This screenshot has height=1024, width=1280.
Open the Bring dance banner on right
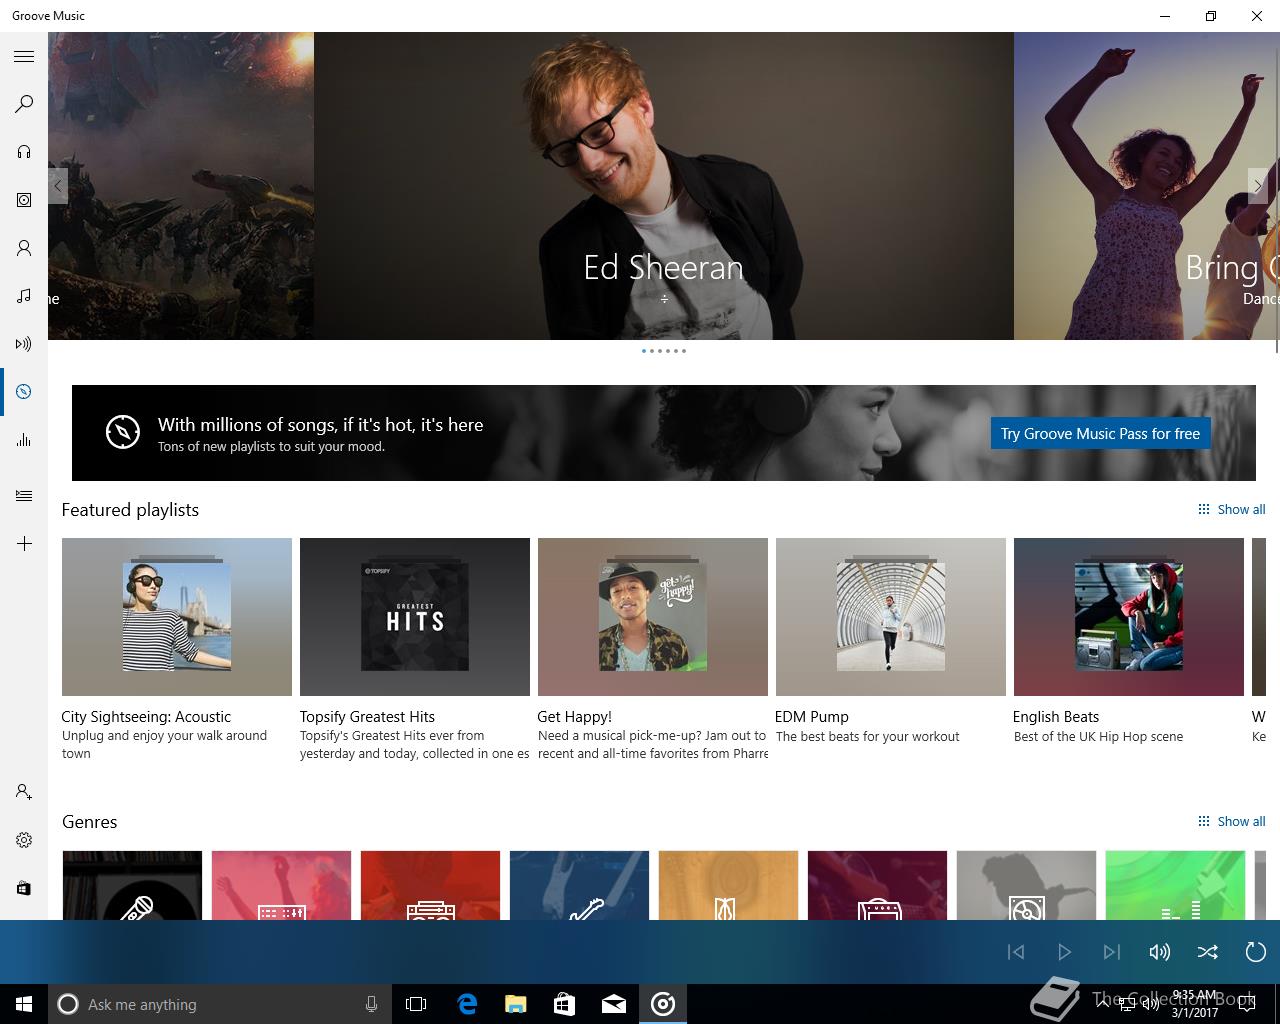(x=1146, y=186)
